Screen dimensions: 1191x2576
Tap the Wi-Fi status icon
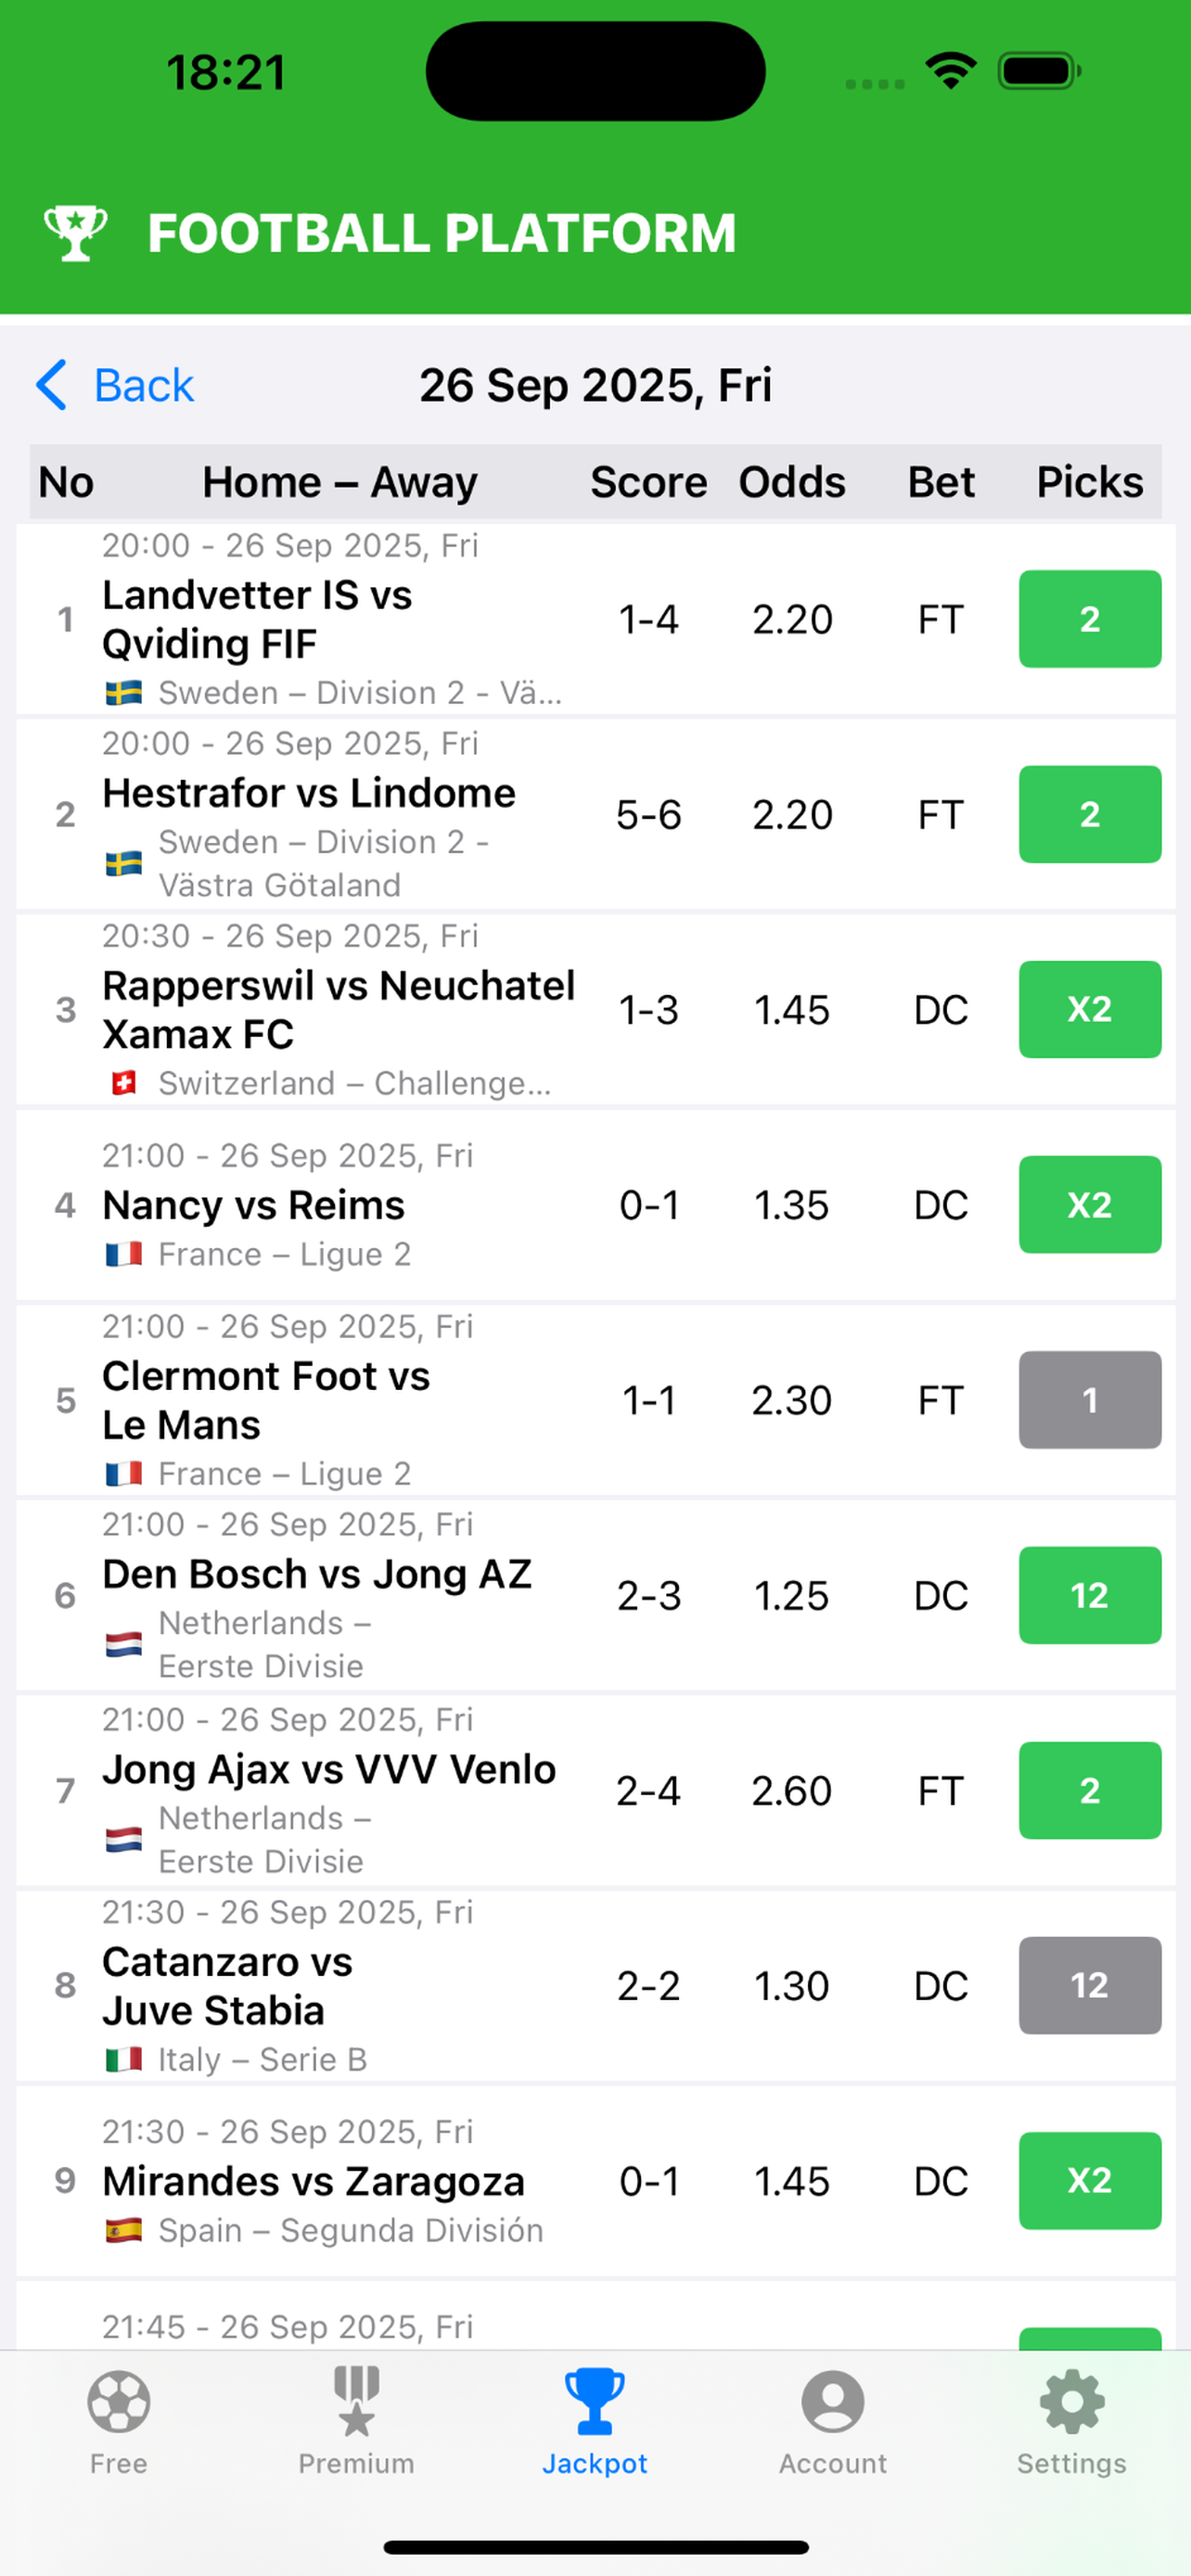pos(951,71)
